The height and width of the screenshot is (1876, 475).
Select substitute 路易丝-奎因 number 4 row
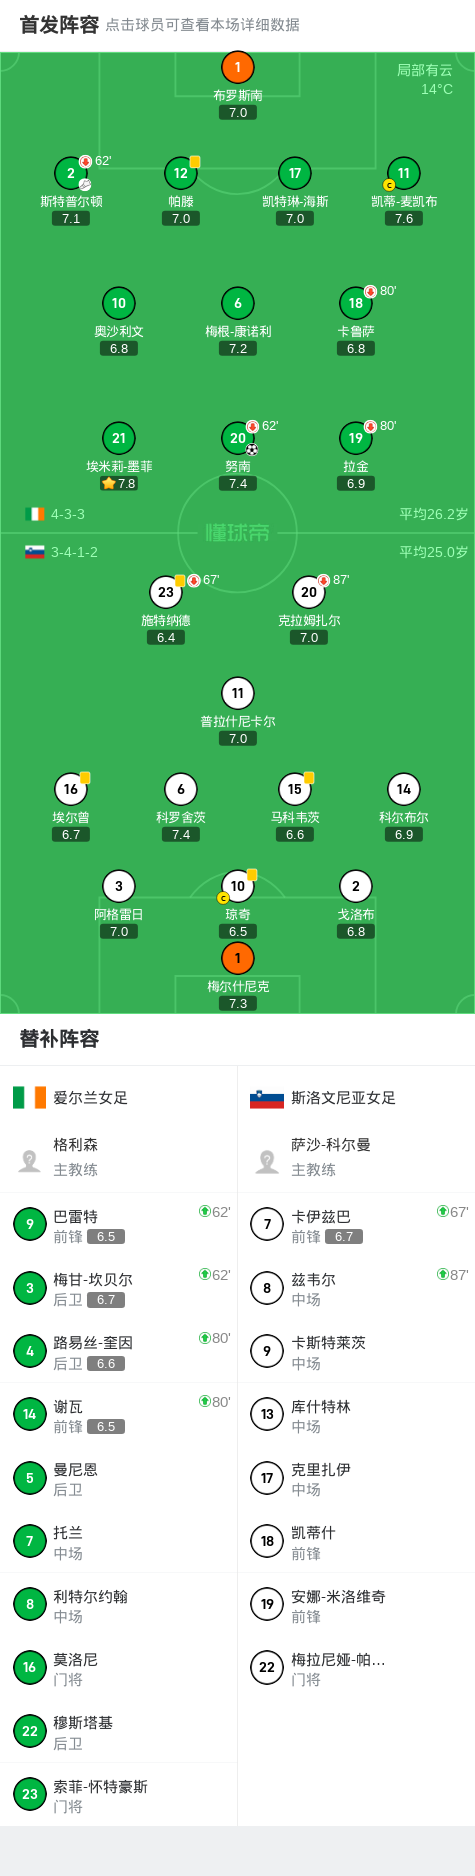pos(119,1352)
